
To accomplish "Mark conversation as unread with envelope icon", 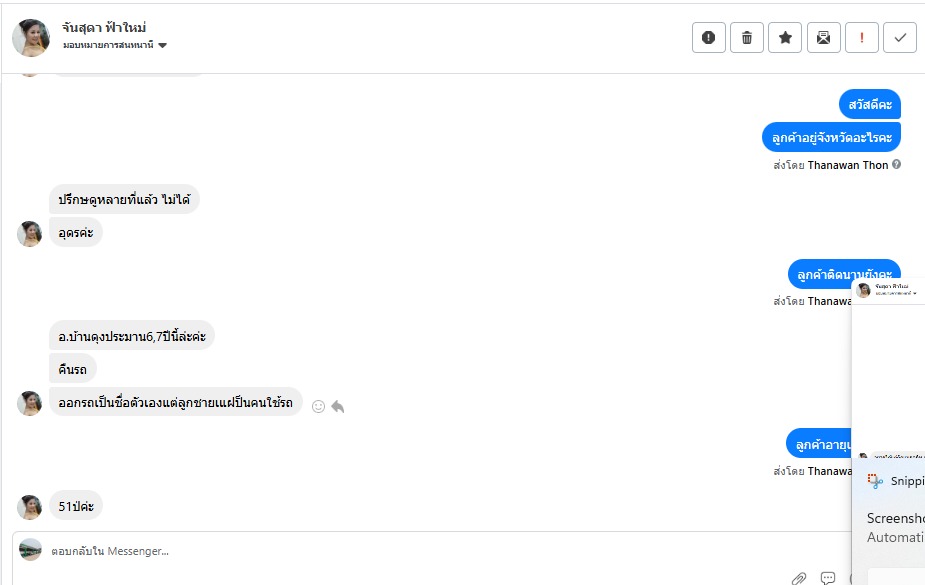I will pyautogui.click(x=823, y=38).
